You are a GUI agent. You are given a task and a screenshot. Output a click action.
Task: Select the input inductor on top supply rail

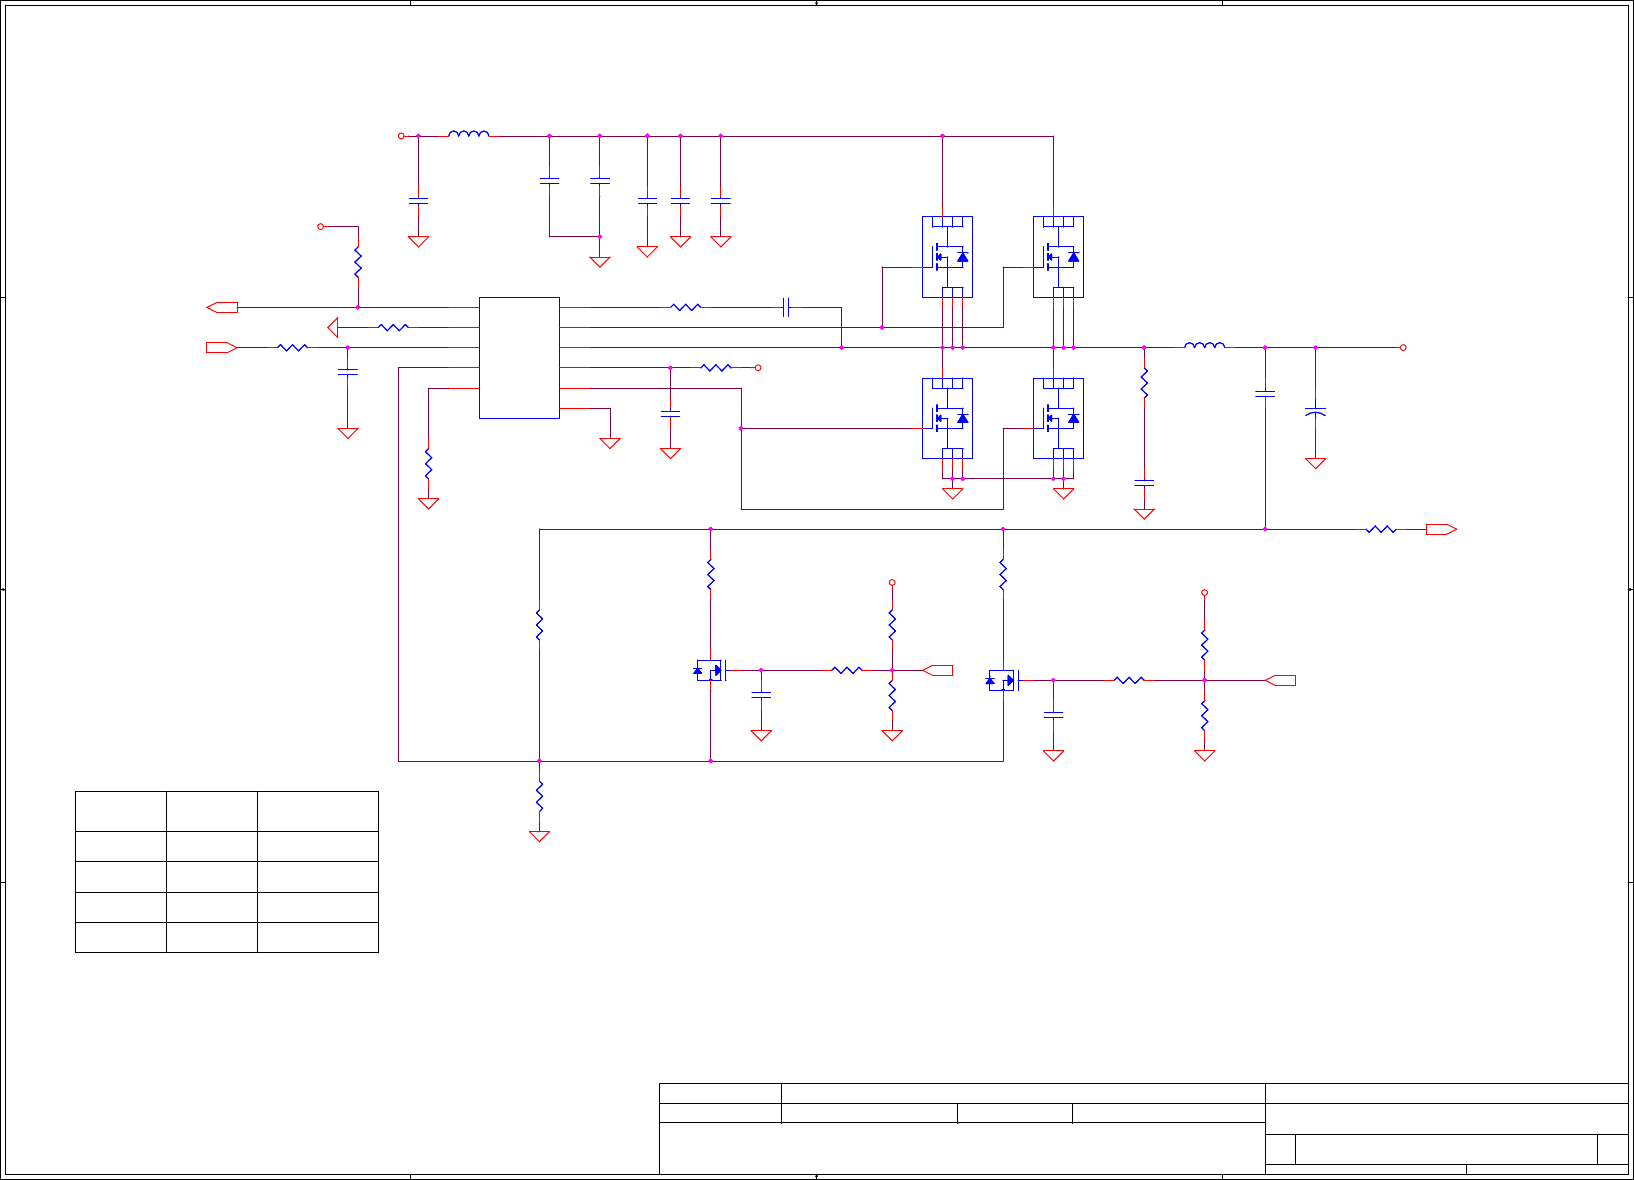point(469,133)
